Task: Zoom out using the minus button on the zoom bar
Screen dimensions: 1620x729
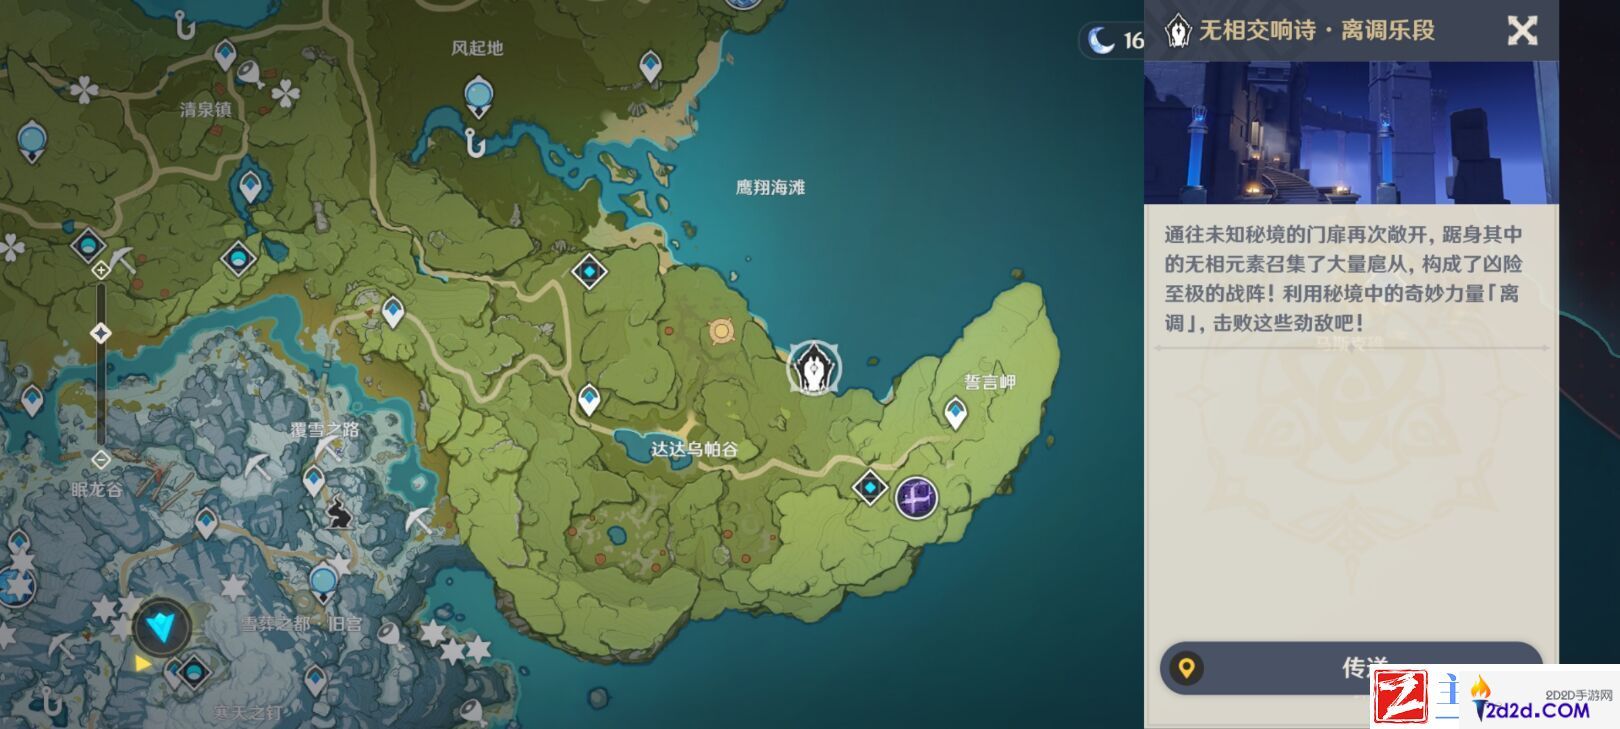Action: [101, 460]
